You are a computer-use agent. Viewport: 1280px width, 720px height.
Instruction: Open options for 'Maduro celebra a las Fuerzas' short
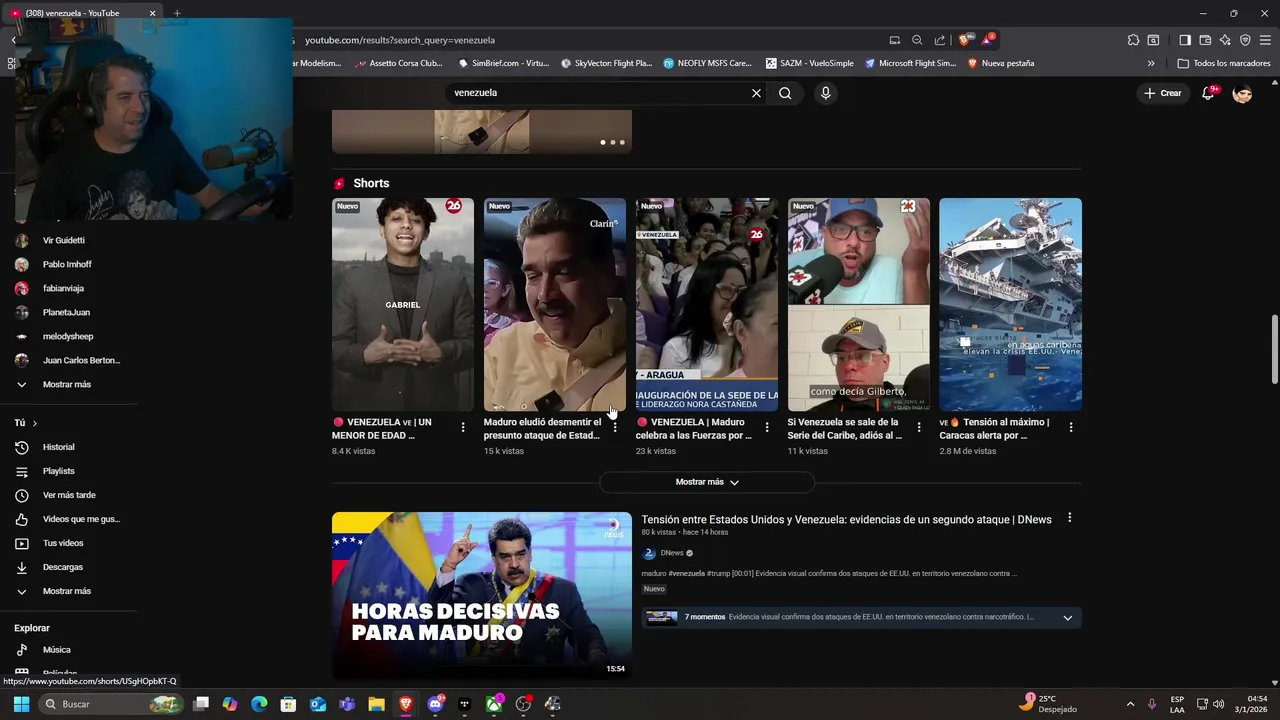(x=767, y=427)
